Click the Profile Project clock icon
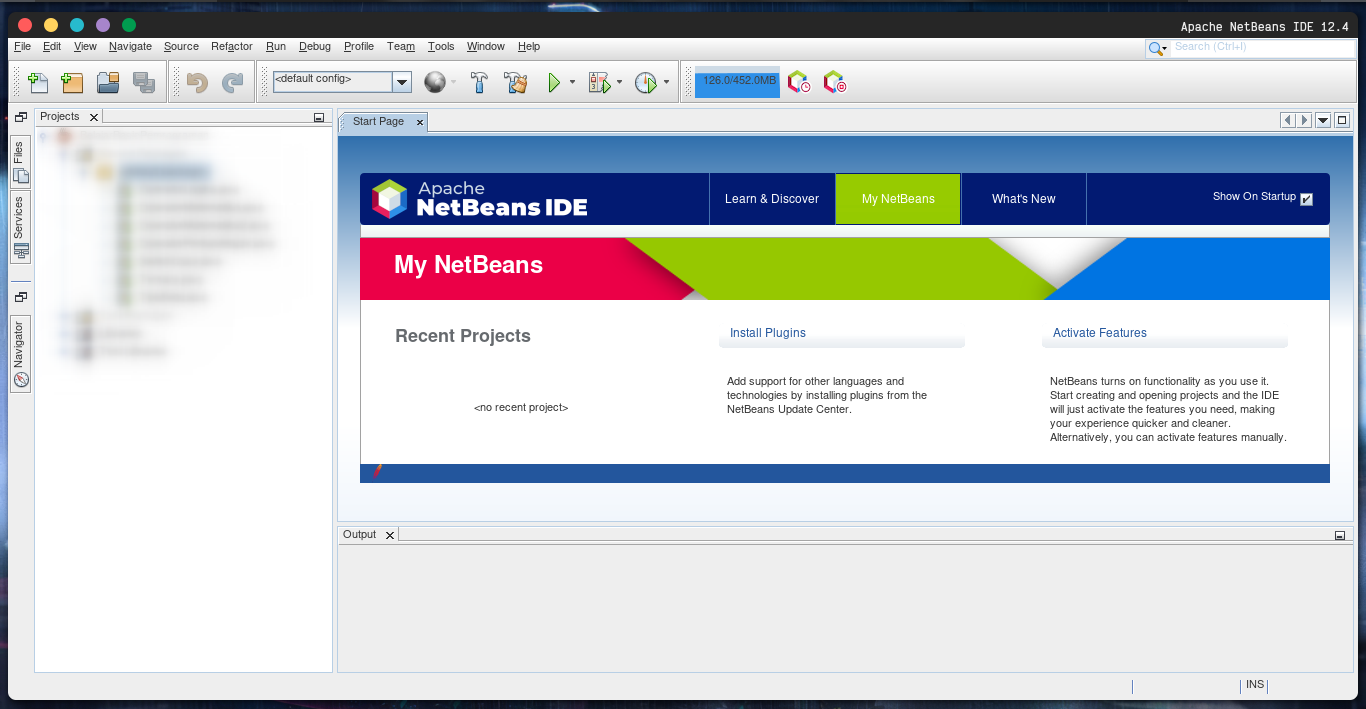 pos(645,82)
